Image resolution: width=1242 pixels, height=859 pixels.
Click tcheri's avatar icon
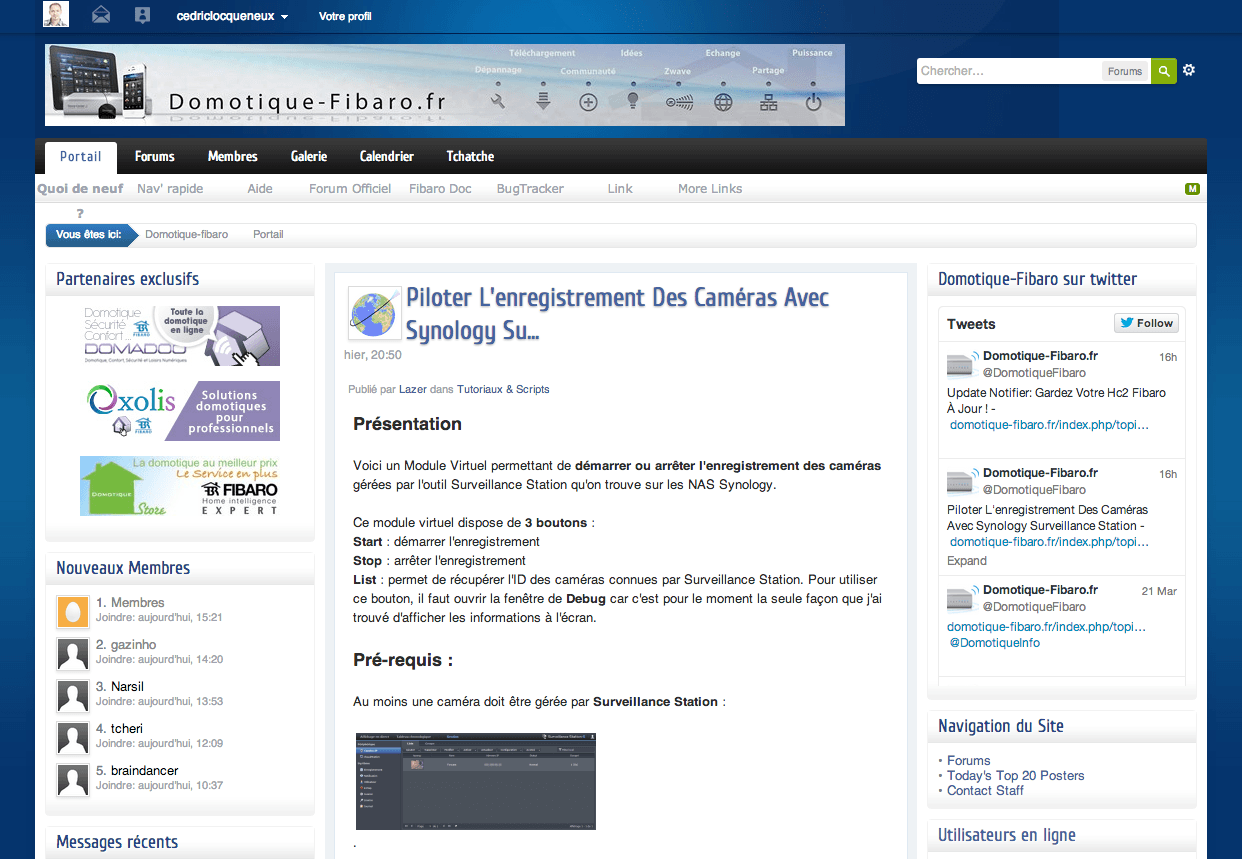pyautogui.click(x=73, y=738)
